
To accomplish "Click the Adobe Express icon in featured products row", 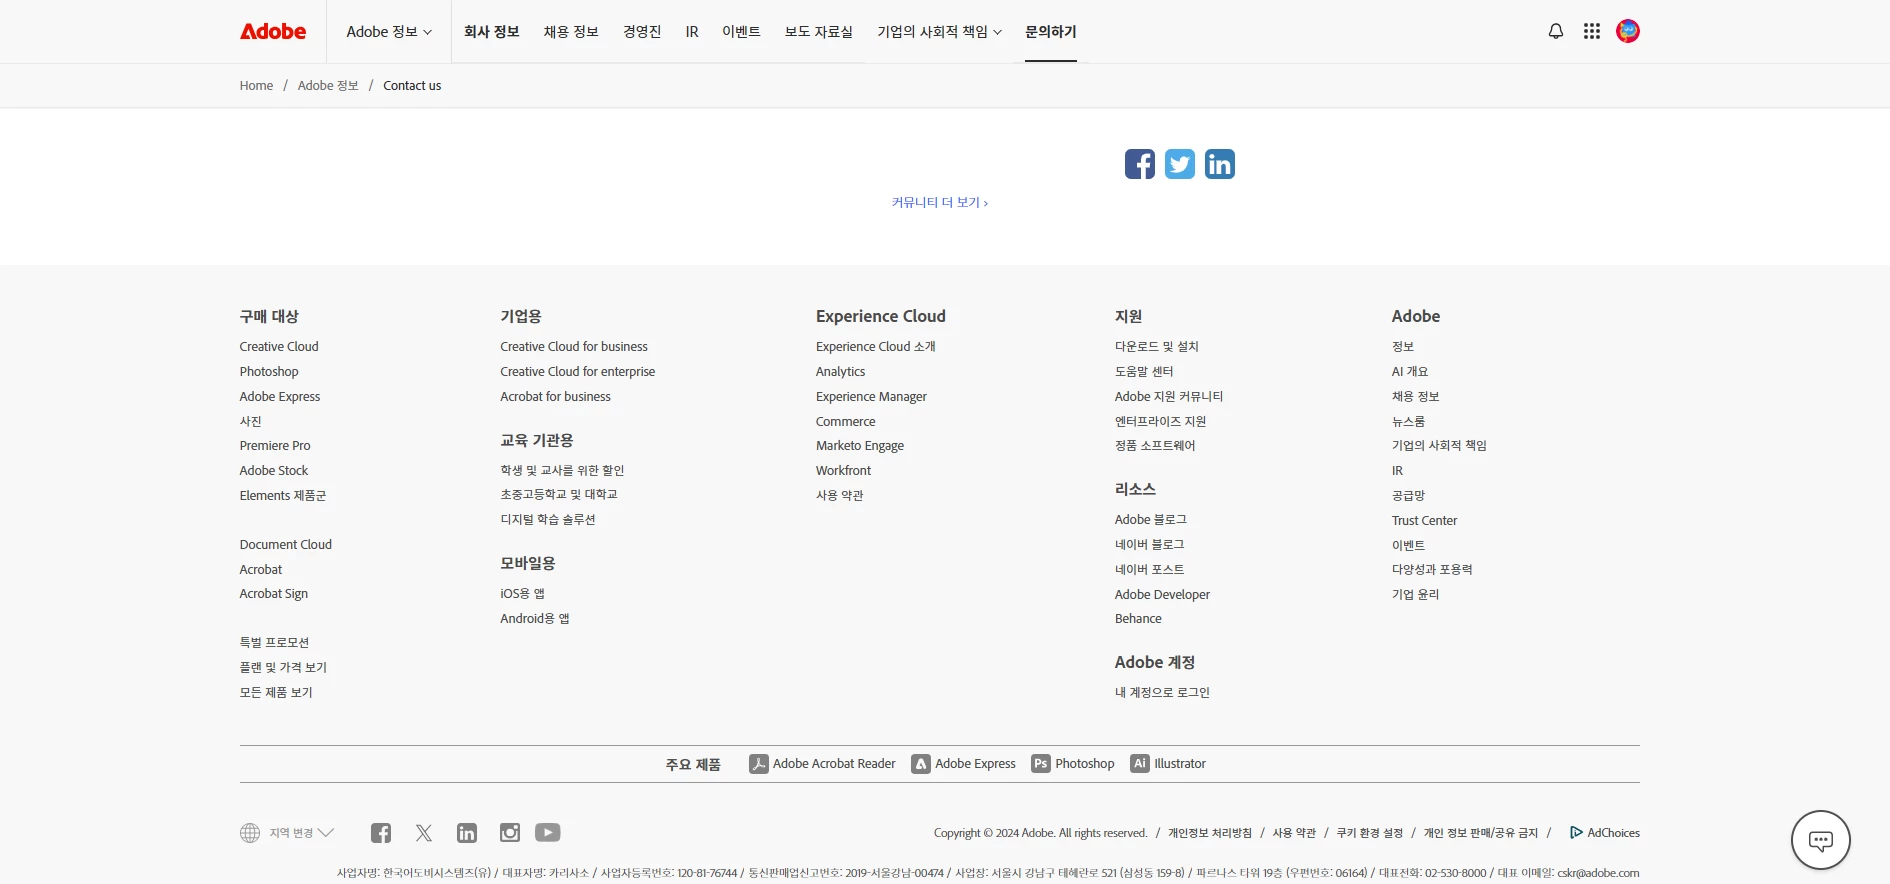I will click(x=921, y=764).
